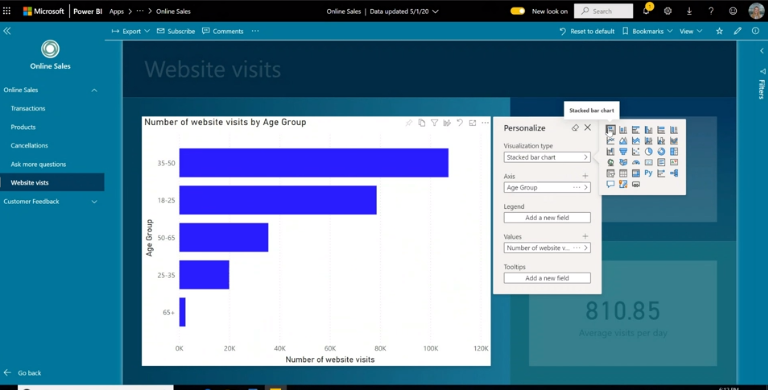Click the 35-50 age group bar

[313, 163]
